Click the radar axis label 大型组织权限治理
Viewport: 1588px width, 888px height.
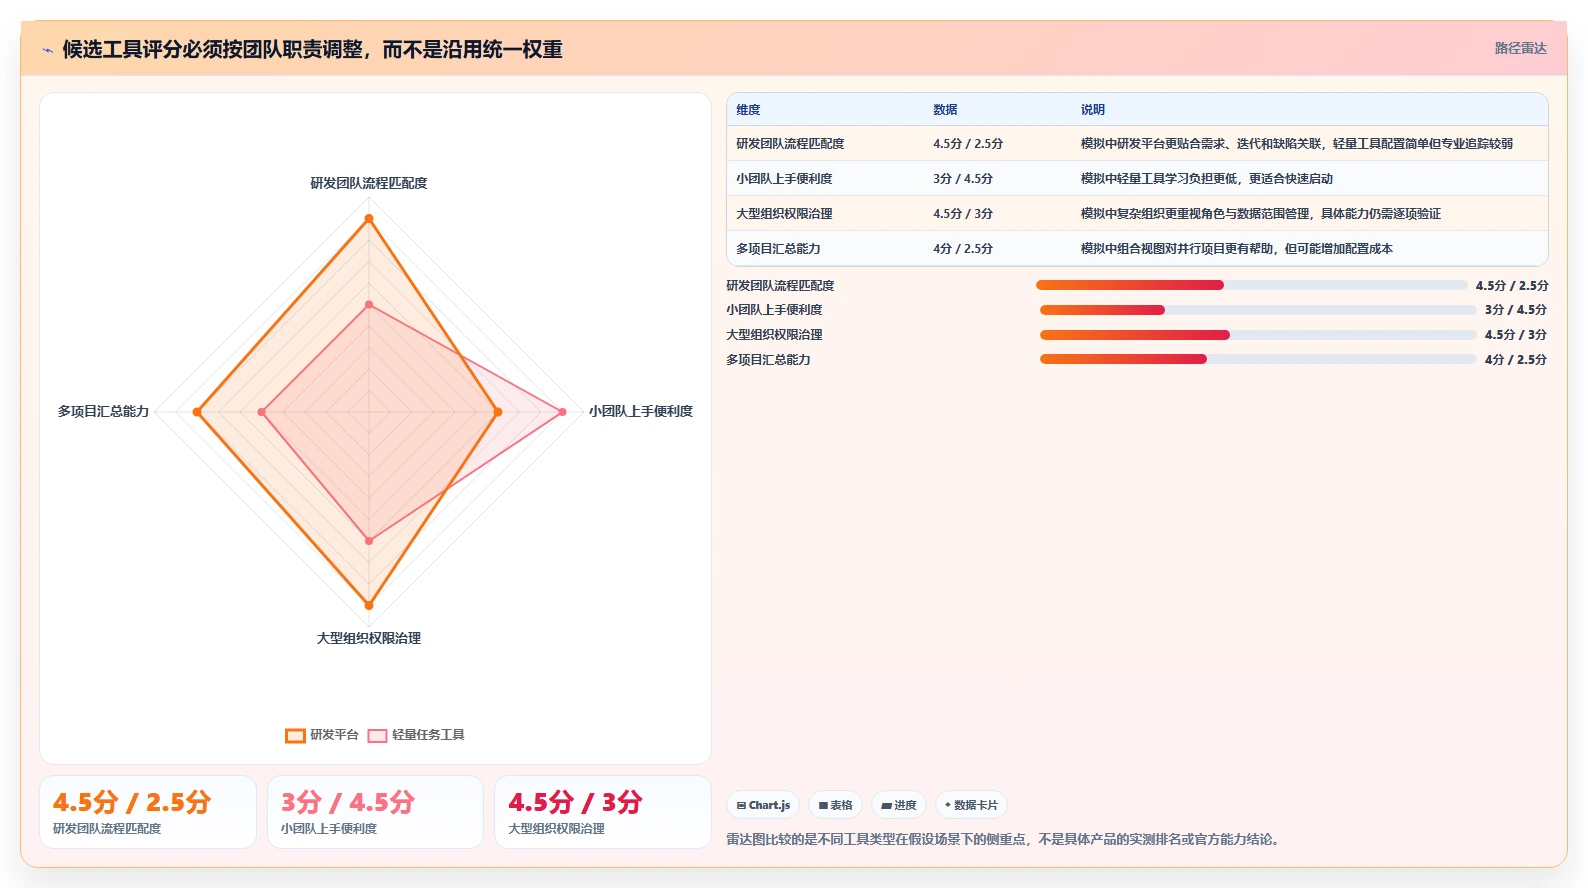click(369, 638)
